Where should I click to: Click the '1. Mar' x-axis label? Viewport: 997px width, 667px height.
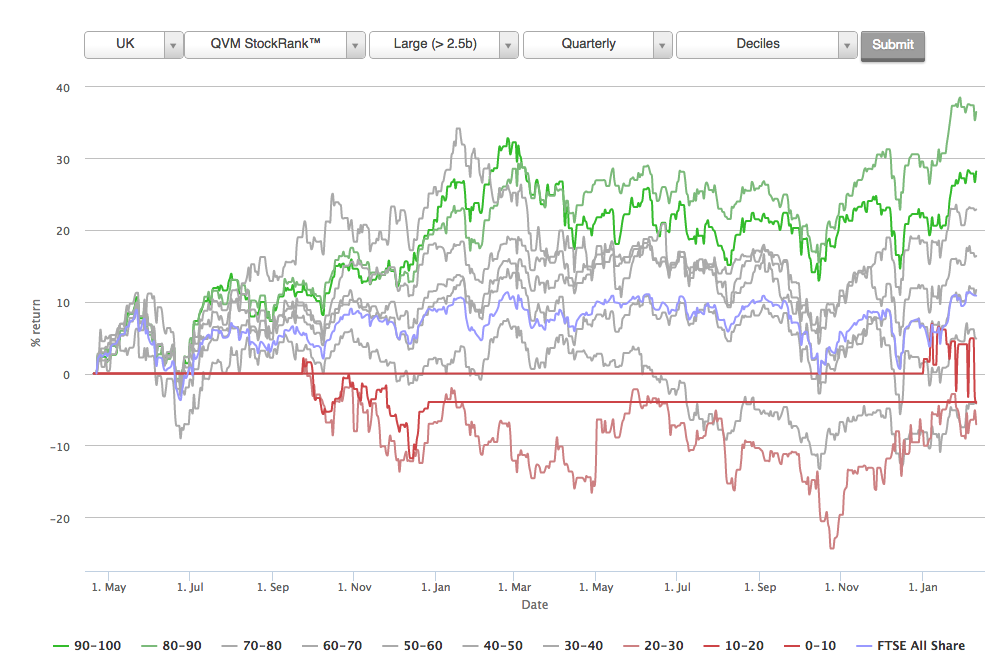514,587
